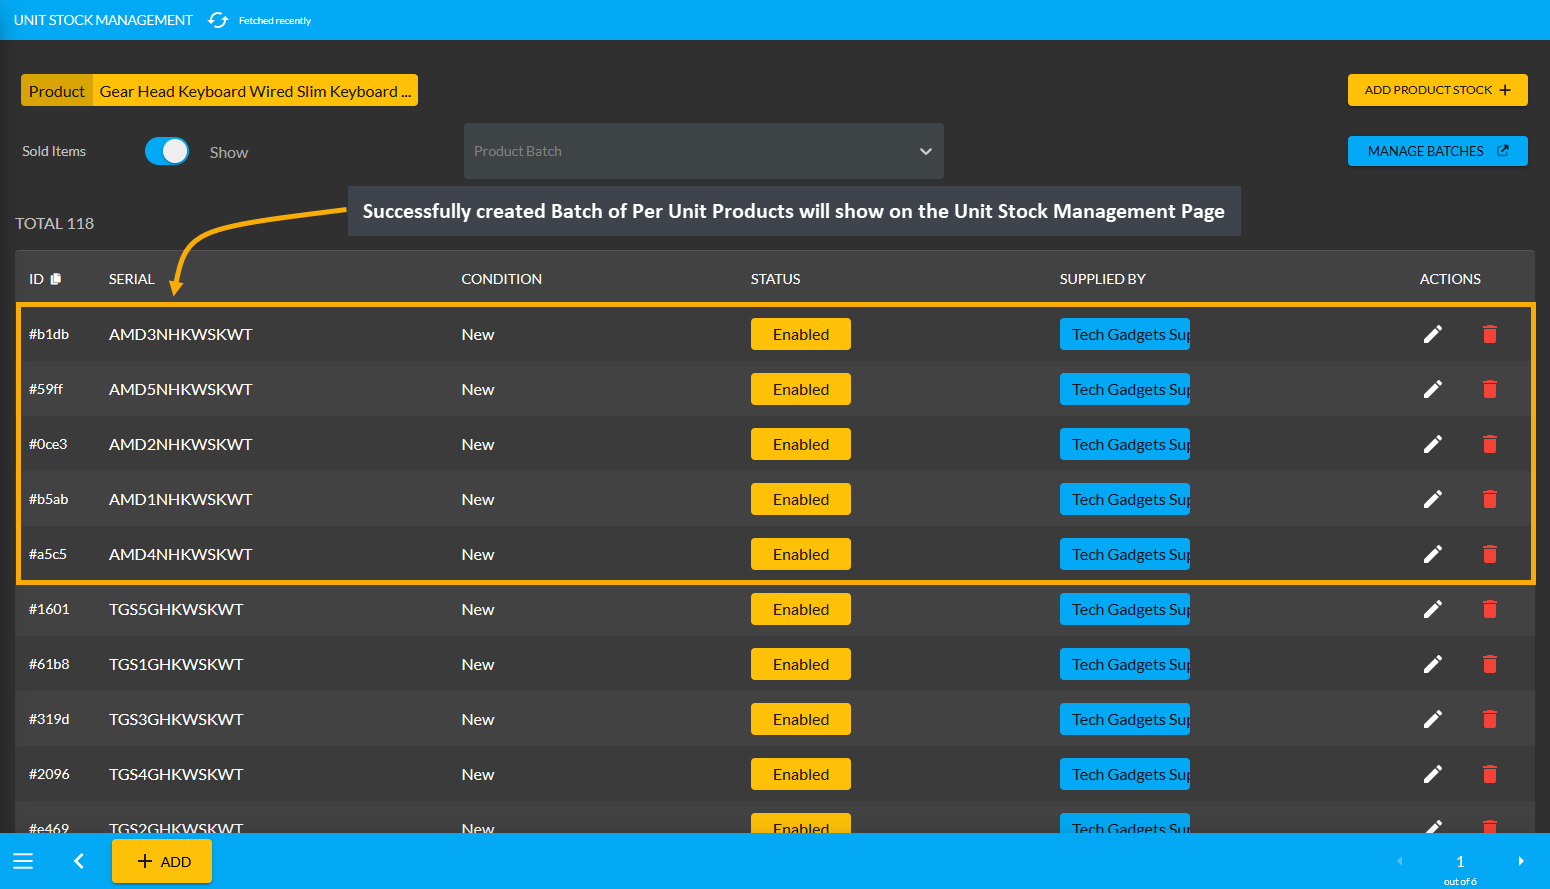Select serial TGS1GHKWSKWT text
Viewport: 1550px width, 889px height.
176,664
